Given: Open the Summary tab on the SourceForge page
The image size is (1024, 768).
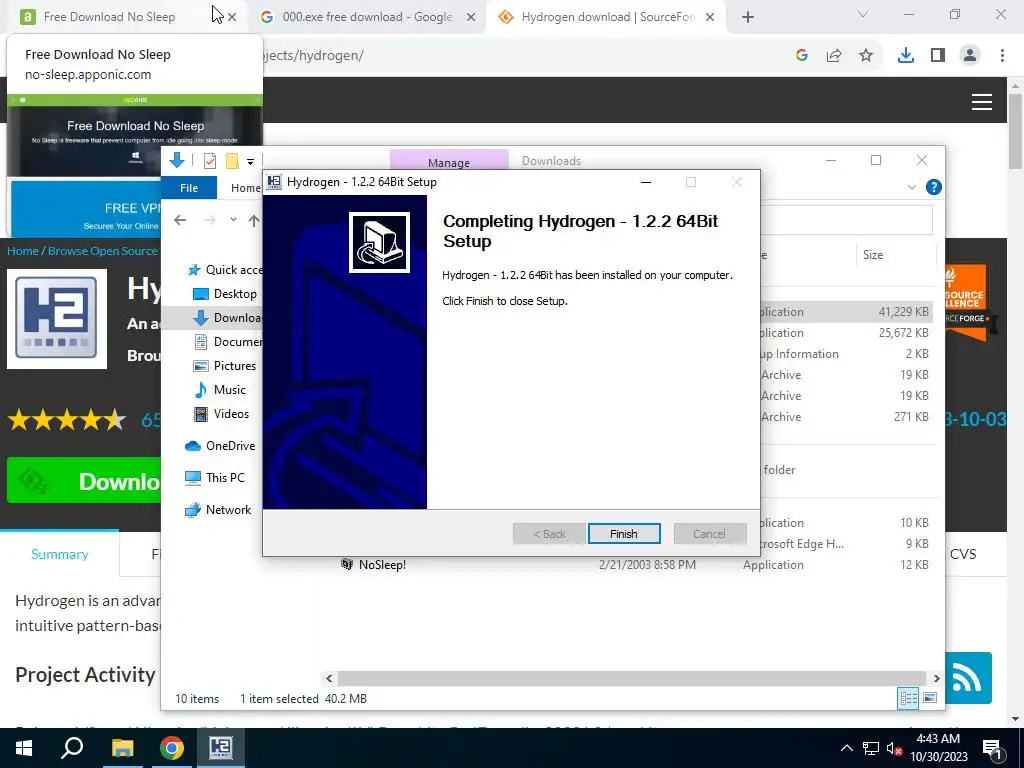Looking at the screenshot, I should tap(59, 554).
